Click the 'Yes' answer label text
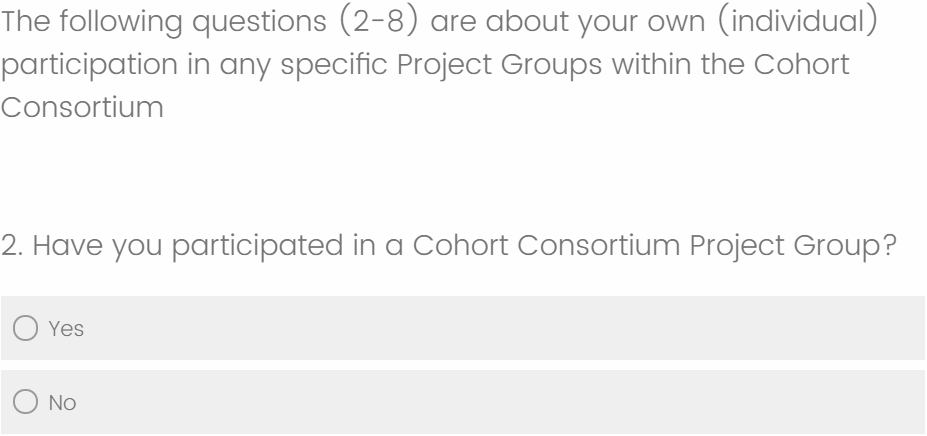Viewport: 927px width, 436px height. (x=66, y=329)
